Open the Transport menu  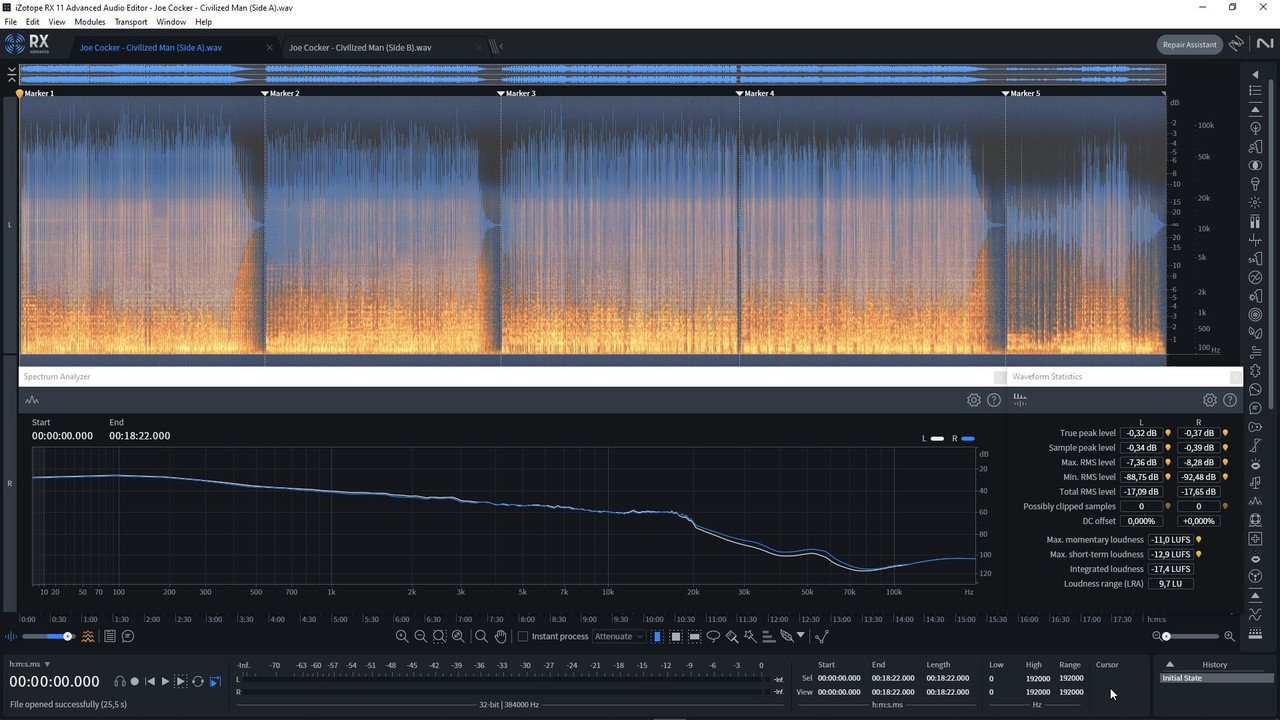point(131,21)
